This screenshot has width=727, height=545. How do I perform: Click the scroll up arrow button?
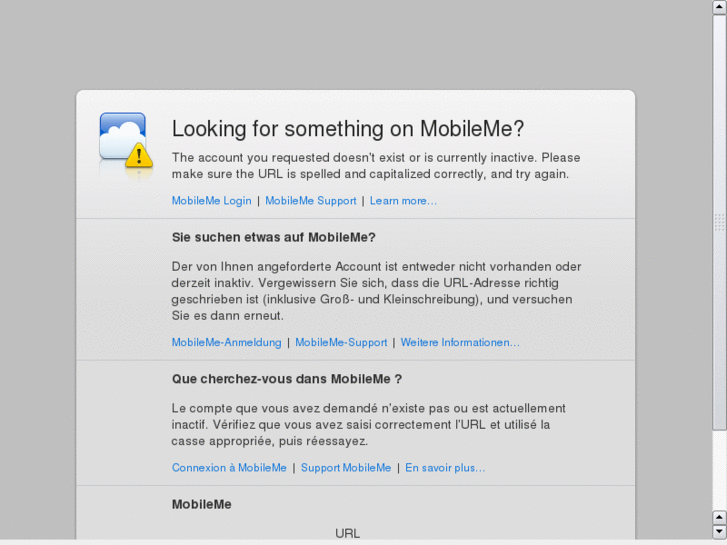719,517
